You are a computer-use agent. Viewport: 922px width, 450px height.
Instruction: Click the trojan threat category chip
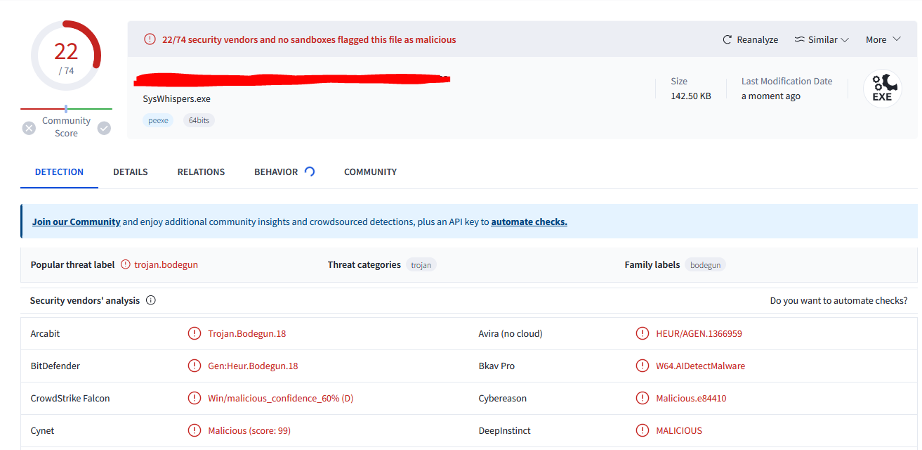tap(421, 265)
